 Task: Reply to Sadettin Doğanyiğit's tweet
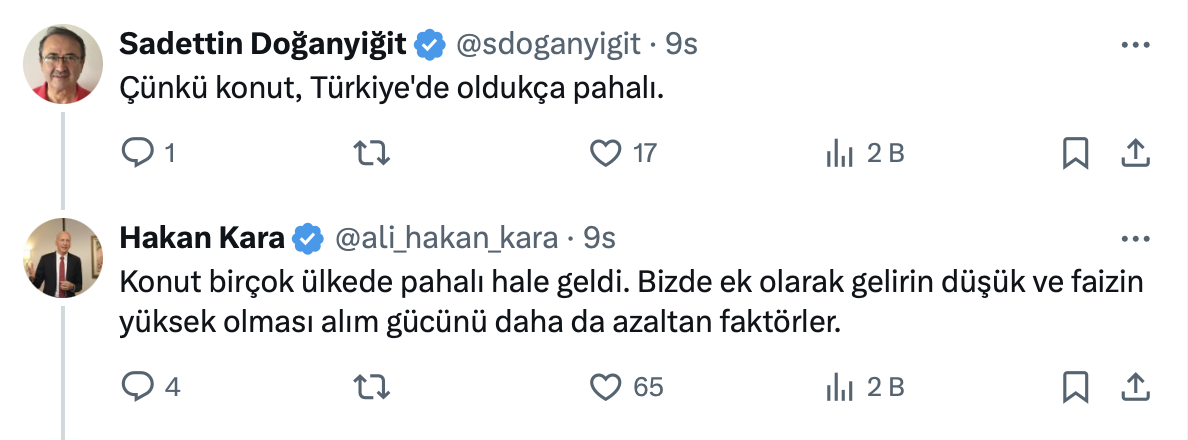(135, 153)
